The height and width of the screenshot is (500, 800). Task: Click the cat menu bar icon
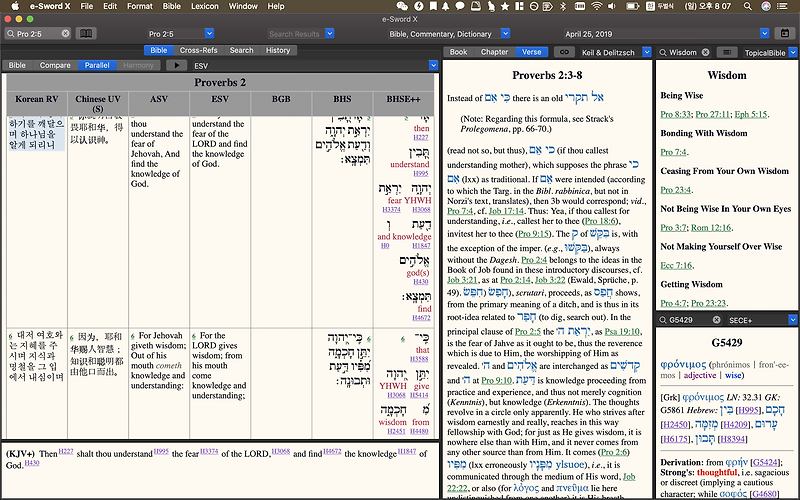490,6
